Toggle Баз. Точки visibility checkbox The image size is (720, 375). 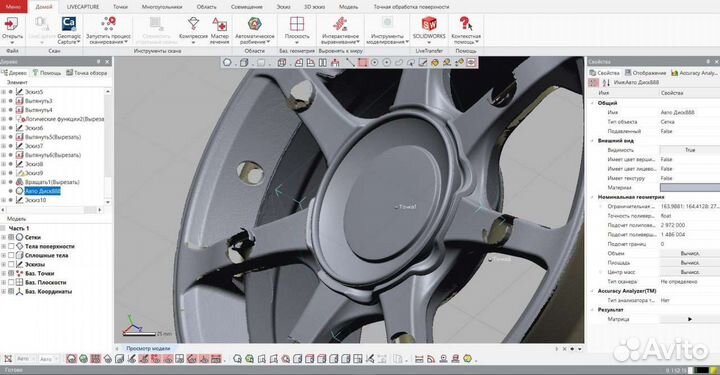click(x=11, y=273)
